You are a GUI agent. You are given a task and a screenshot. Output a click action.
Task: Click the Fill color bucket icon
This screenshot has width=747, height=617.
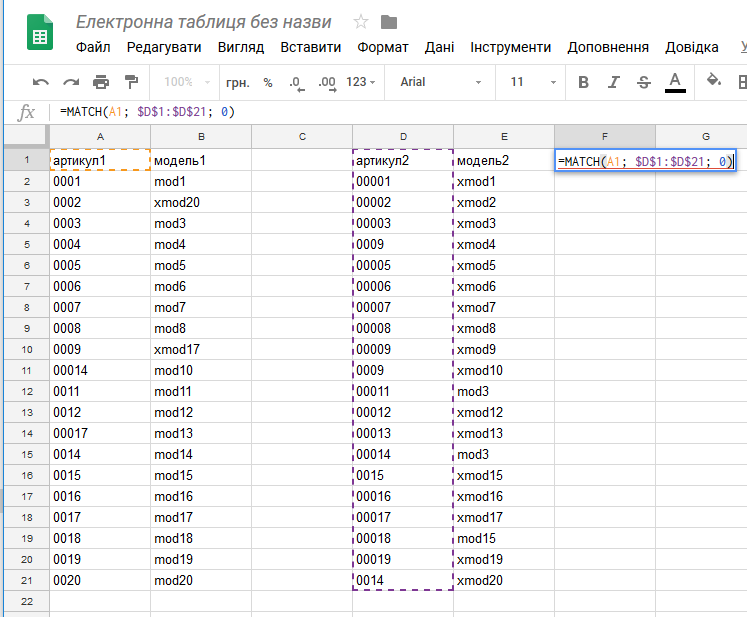[713, 80]
